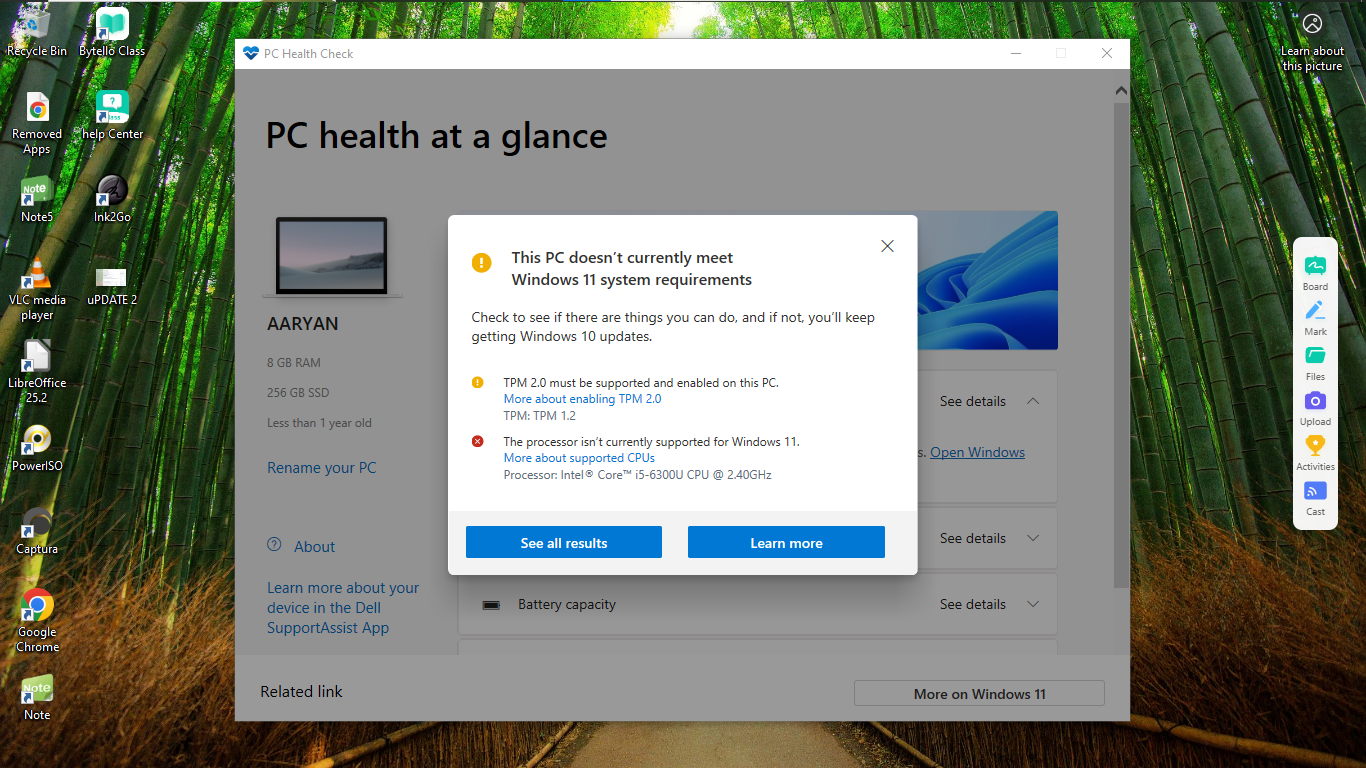Expand Battery capacity See details

(x=989, y=604)
